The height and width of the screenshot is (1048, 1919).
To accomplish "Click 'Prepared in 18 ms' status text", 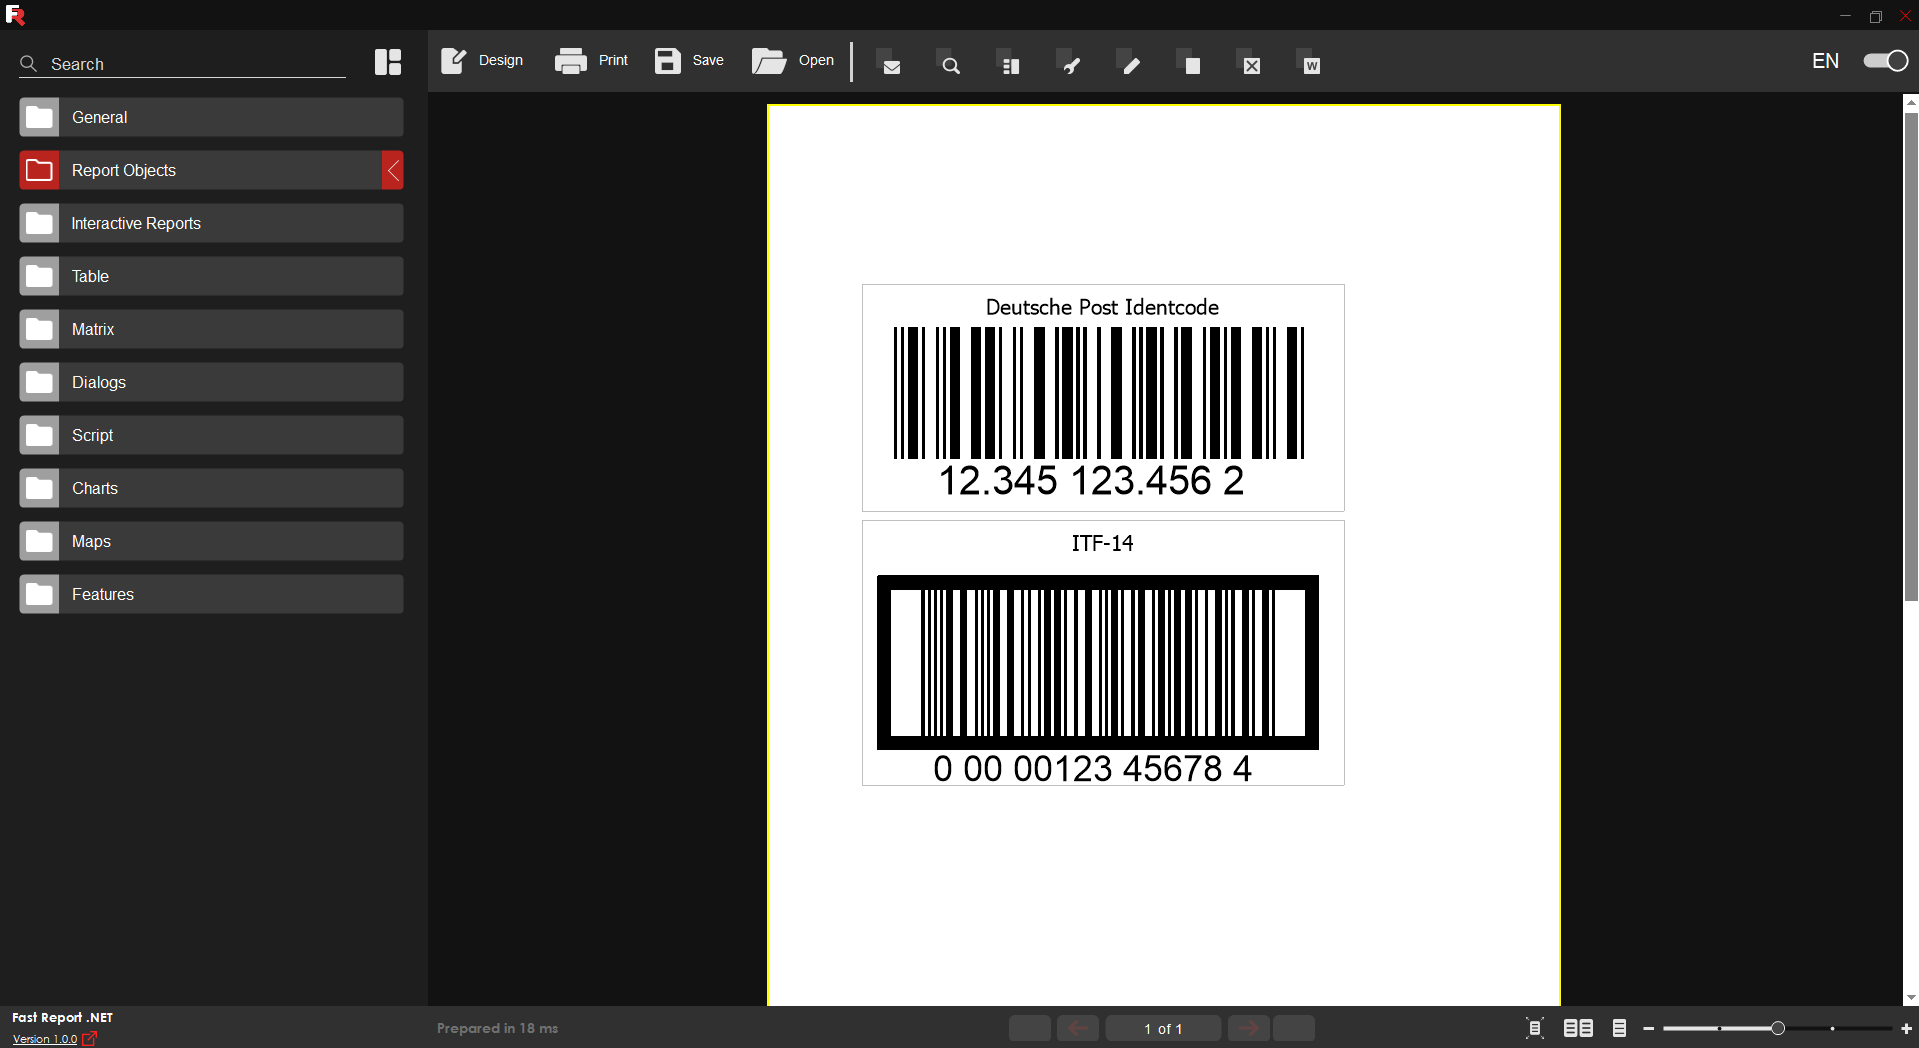I will pos(497,1028).
